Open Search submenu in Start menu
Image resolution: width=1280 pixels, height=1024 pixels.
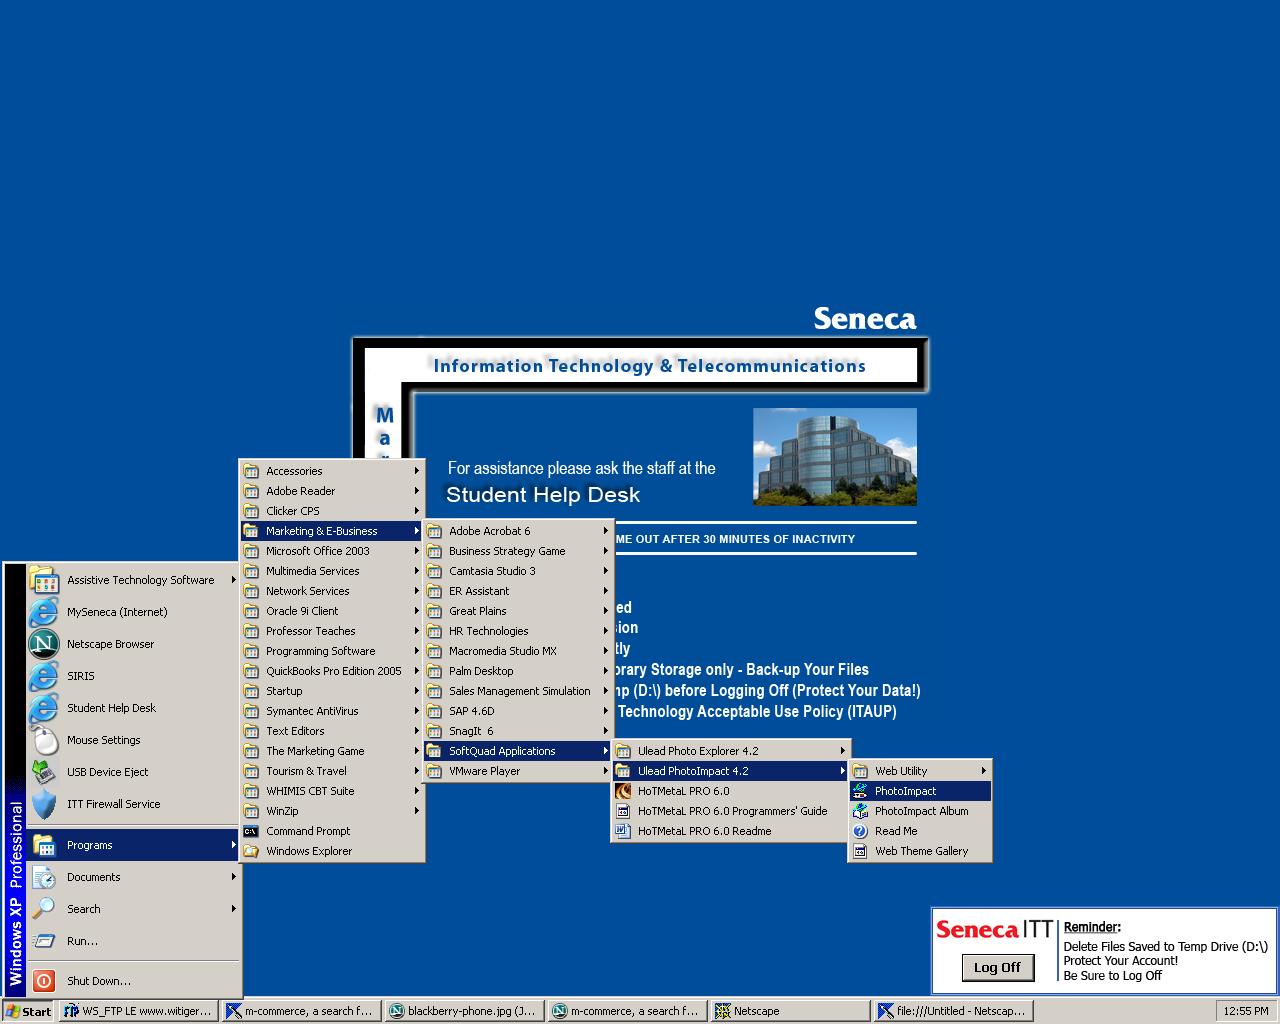pyautogui.click(x=133, y=909)
